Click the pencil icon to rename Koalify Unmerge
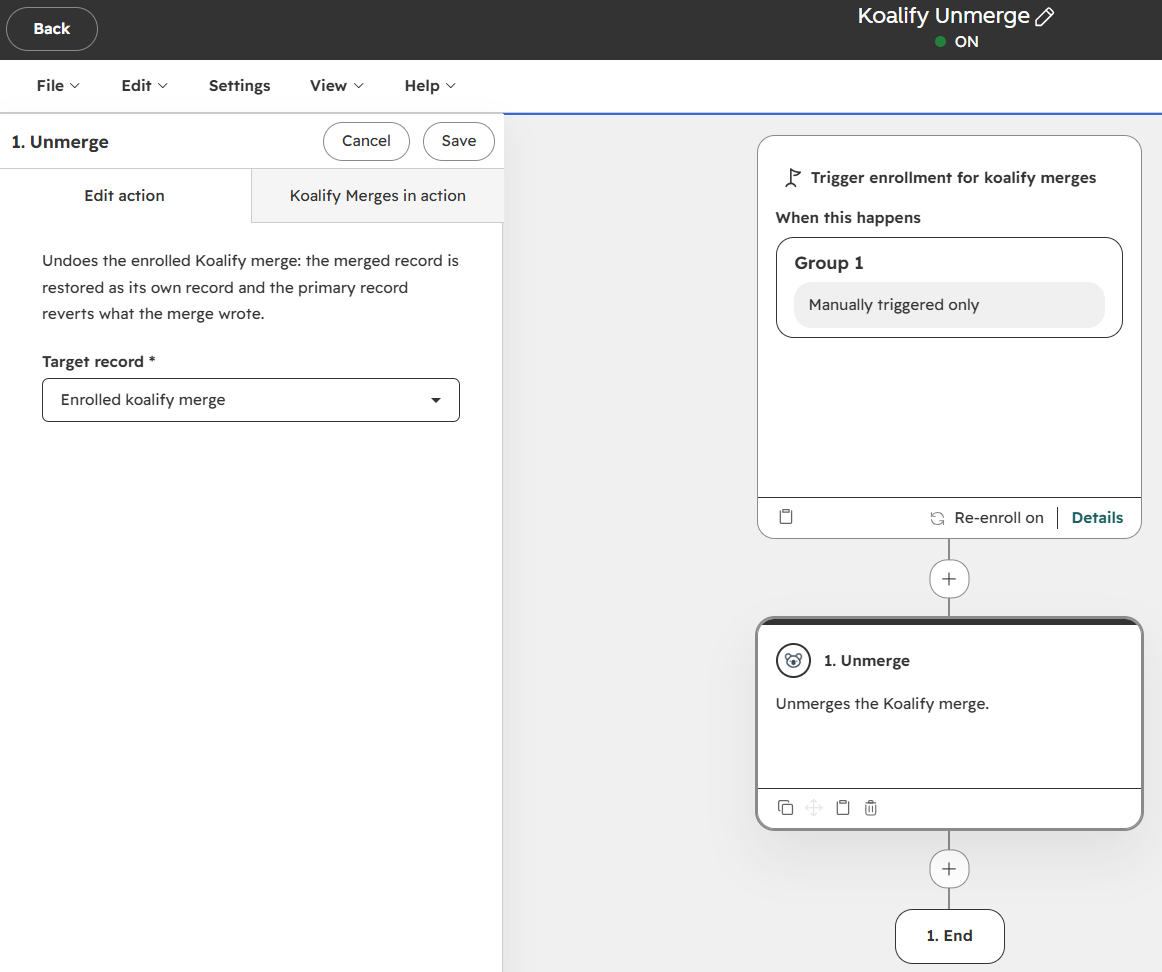This screenshot has width=1162, height=972. (1044, 17)
